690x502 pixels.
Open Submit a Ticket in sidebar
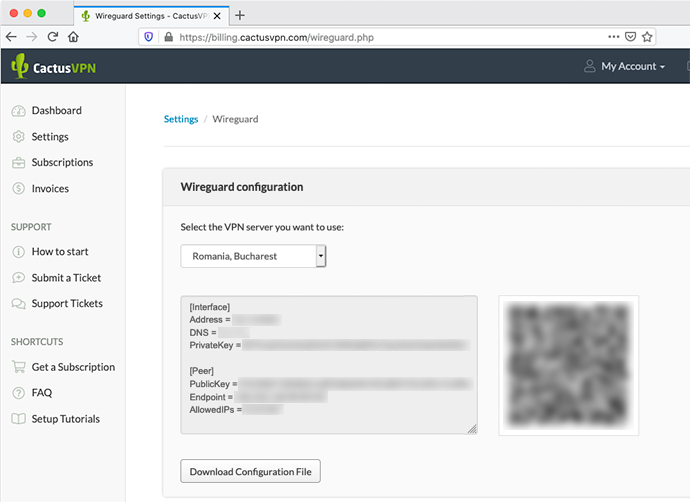pyautogui.click(x=66, y=278)
